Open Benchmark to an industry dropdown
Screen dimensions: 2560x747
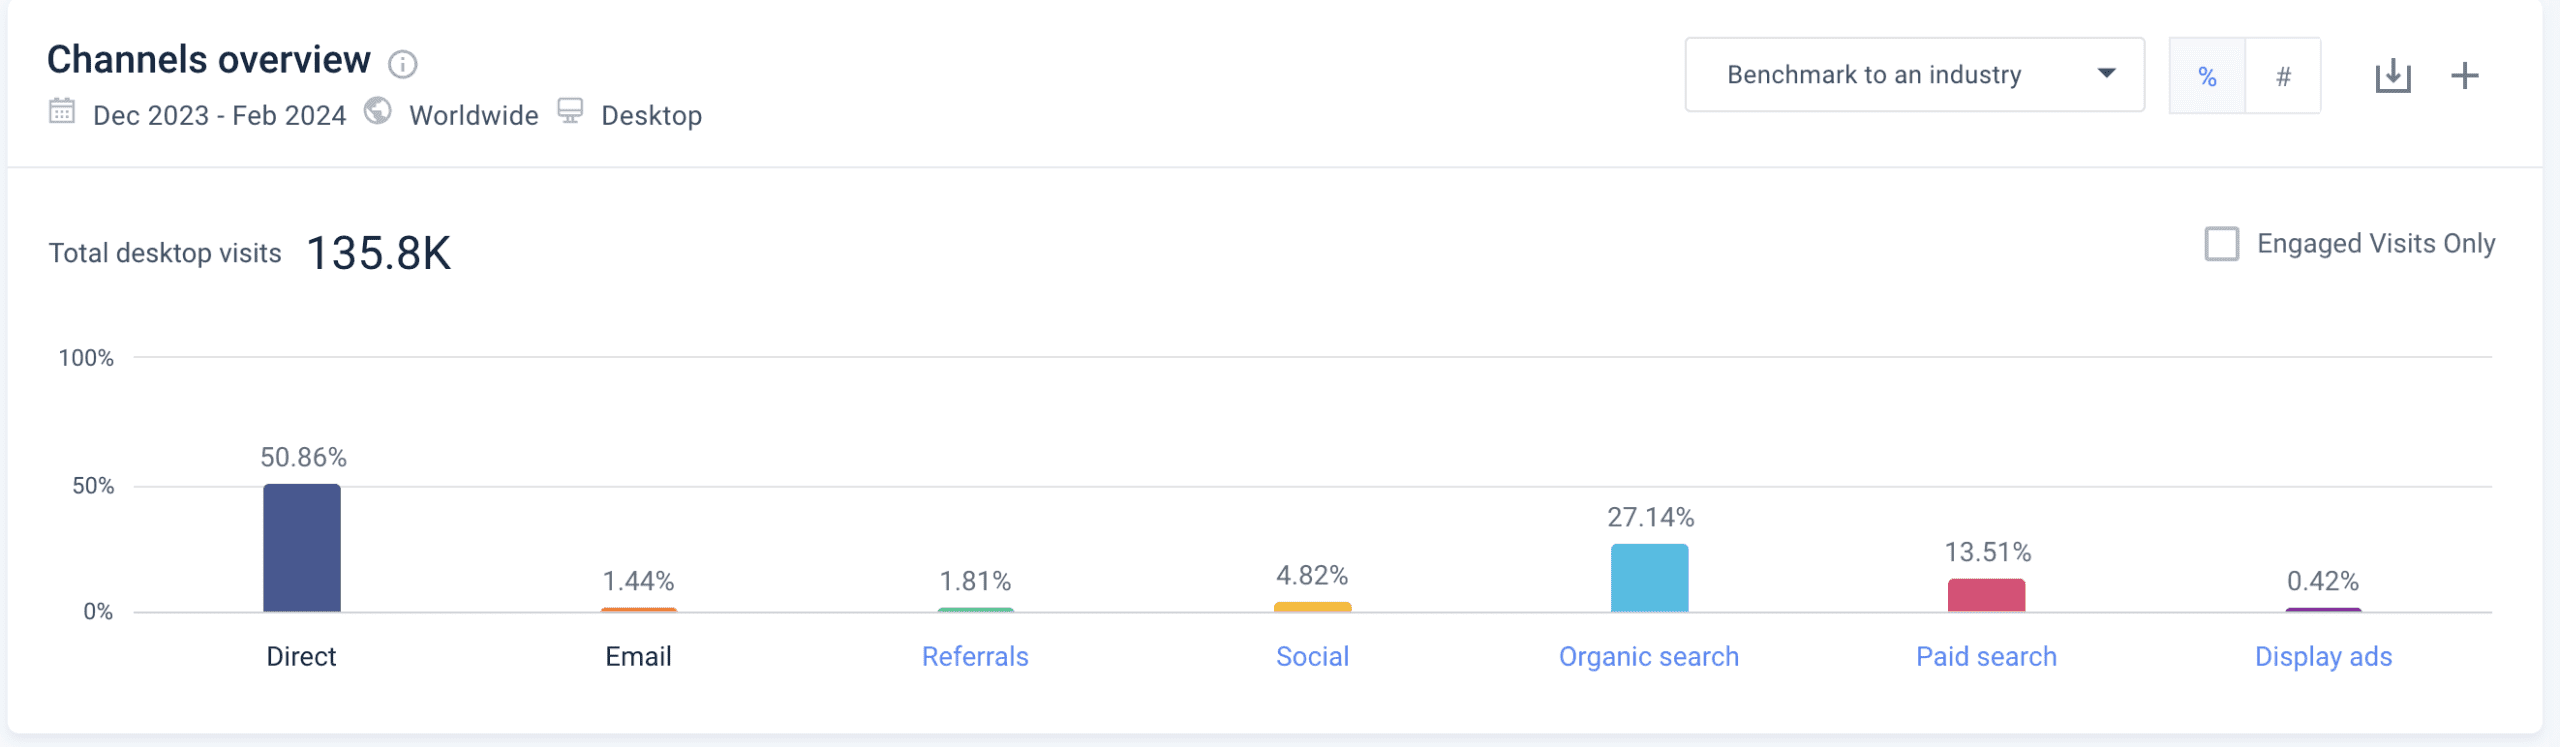click(1914, 75)
